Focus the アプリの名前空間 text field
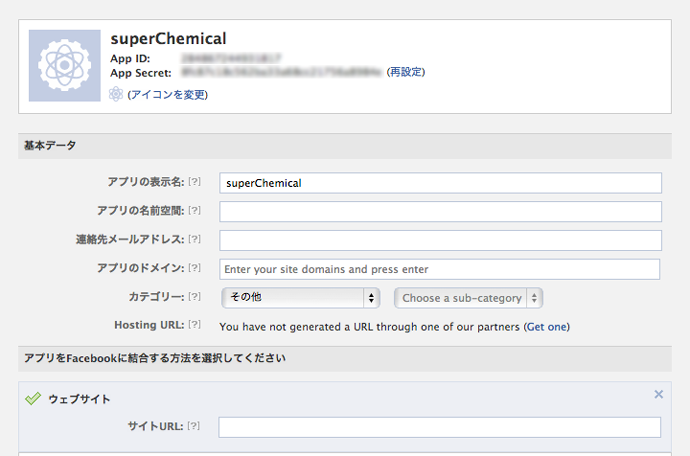The width and height of the screenshot is (690, 456). pos(440,212)
